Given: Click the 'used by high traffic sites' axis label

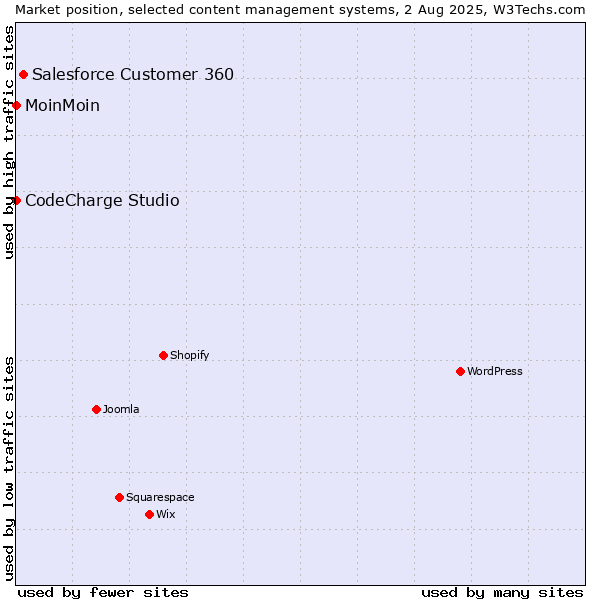Looking at the screenshot, I should pos(8,142).
